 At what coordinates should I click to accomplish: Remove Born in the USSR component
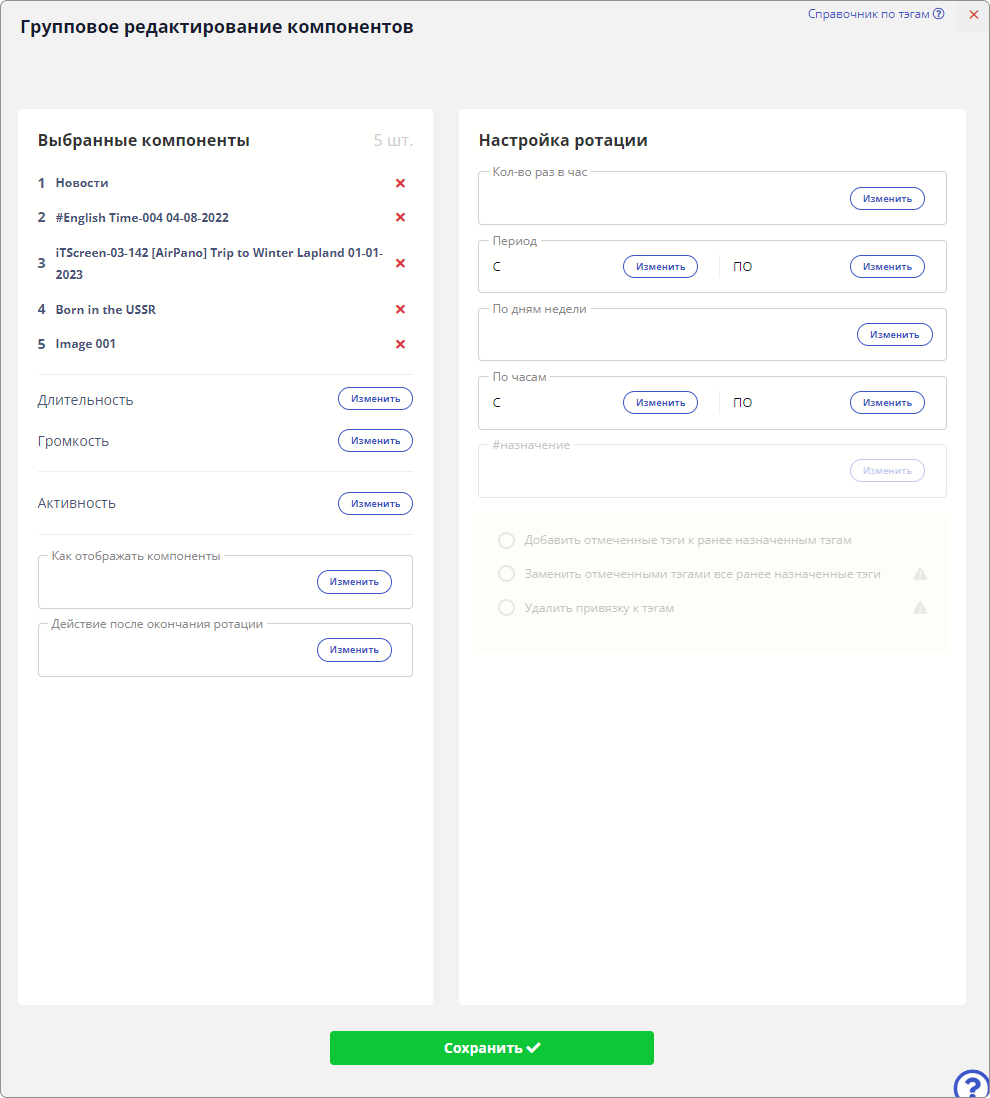click(x=400, y=309)
